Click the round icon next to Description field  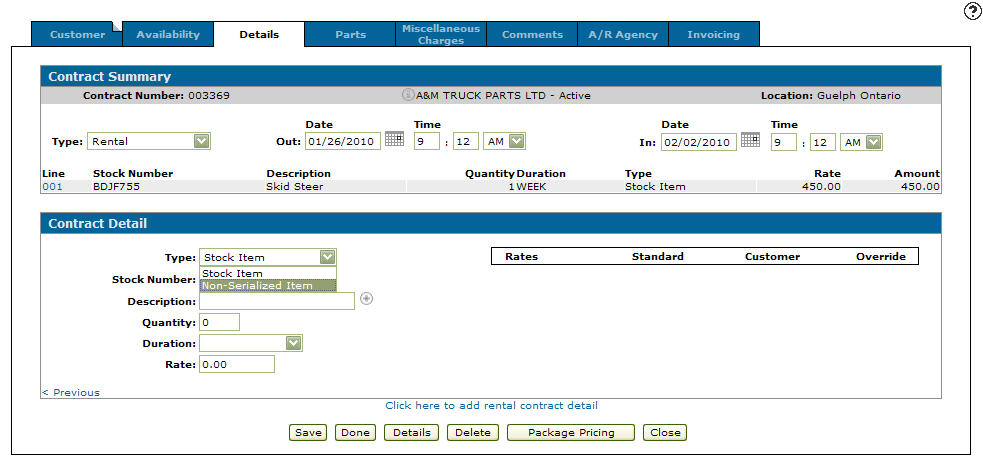click(x=367, y=299)
